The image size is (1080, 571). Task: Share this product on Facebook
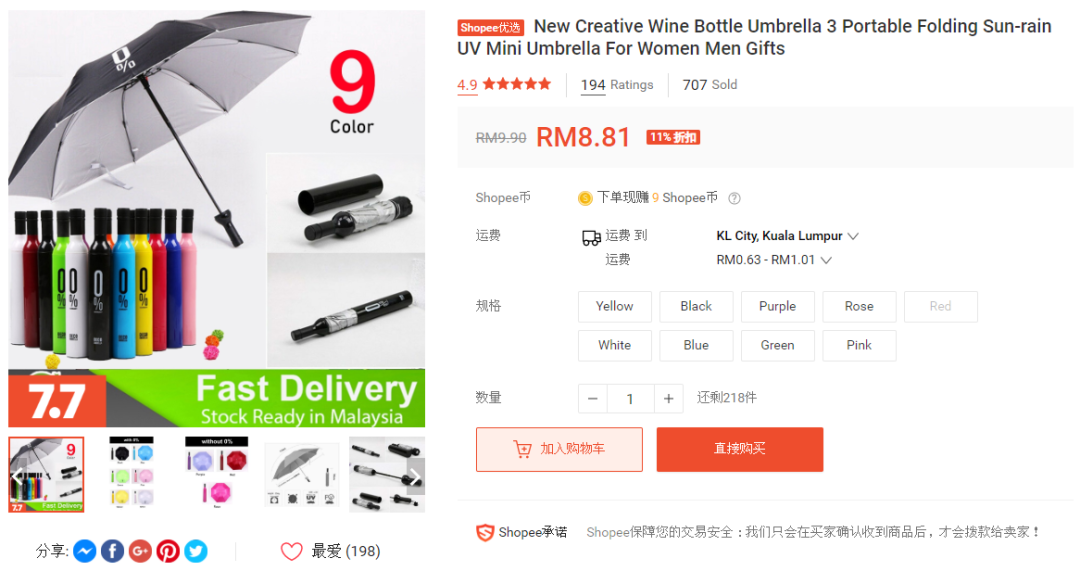pyautogui.click(x=113, y=551)
